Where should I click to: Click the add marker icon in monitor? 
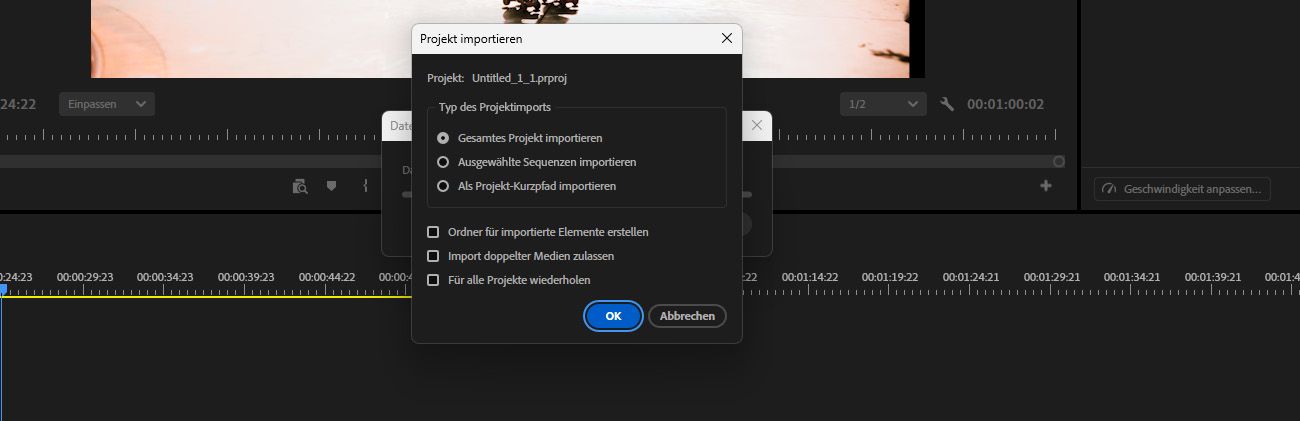click(x=332, y=186)
